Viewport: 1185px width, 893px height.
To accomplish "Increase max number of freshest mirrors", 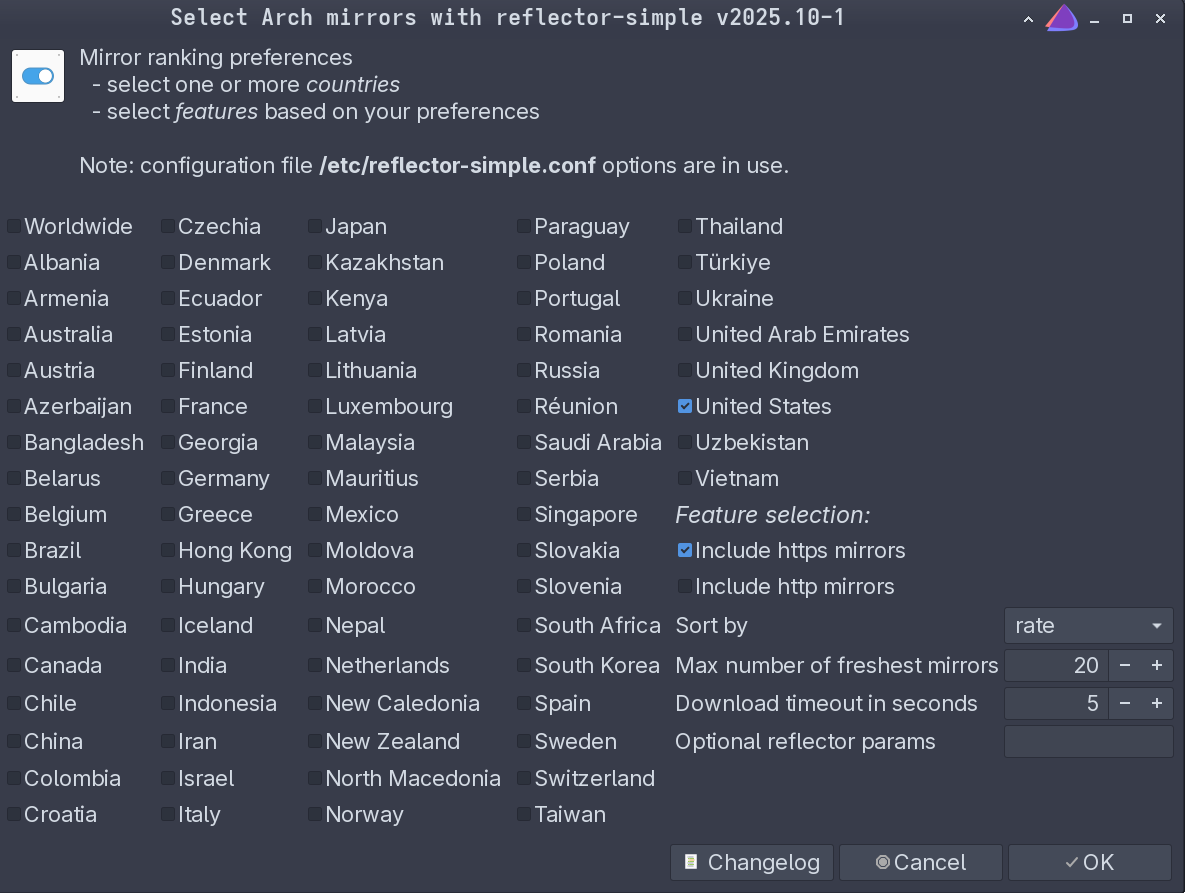I will tap(1156, 666).
